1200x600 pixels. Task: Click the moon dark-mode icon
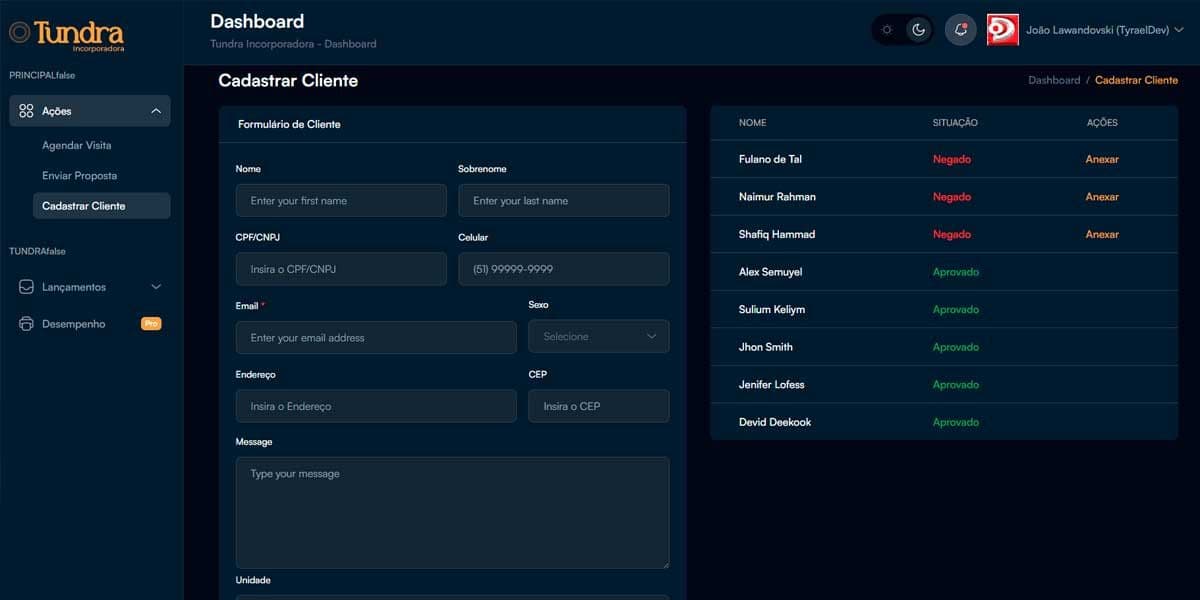pyautogui.click(x=919, y=30)
